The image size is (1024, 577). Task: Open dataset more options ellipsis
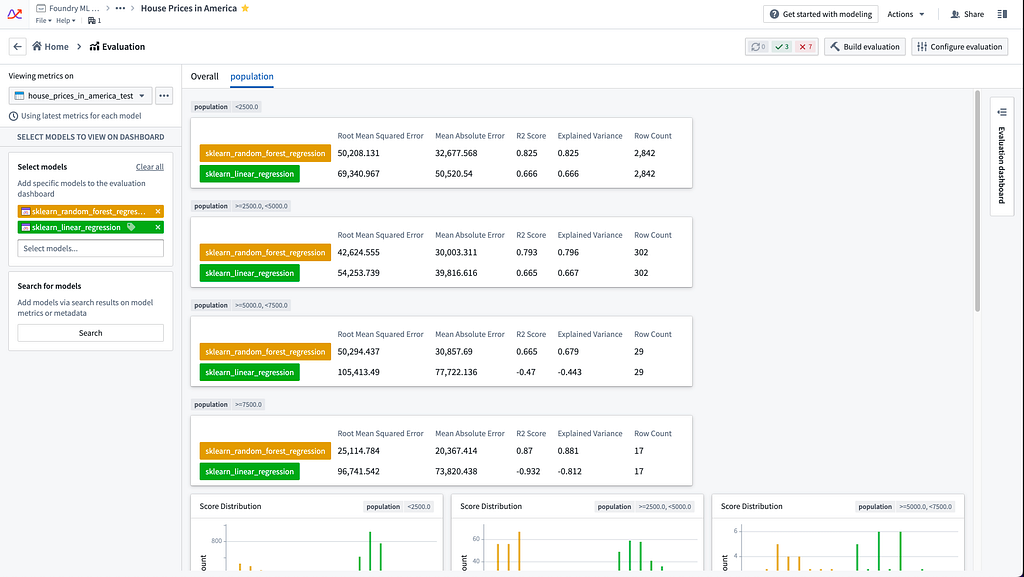(x=164, y=95)
